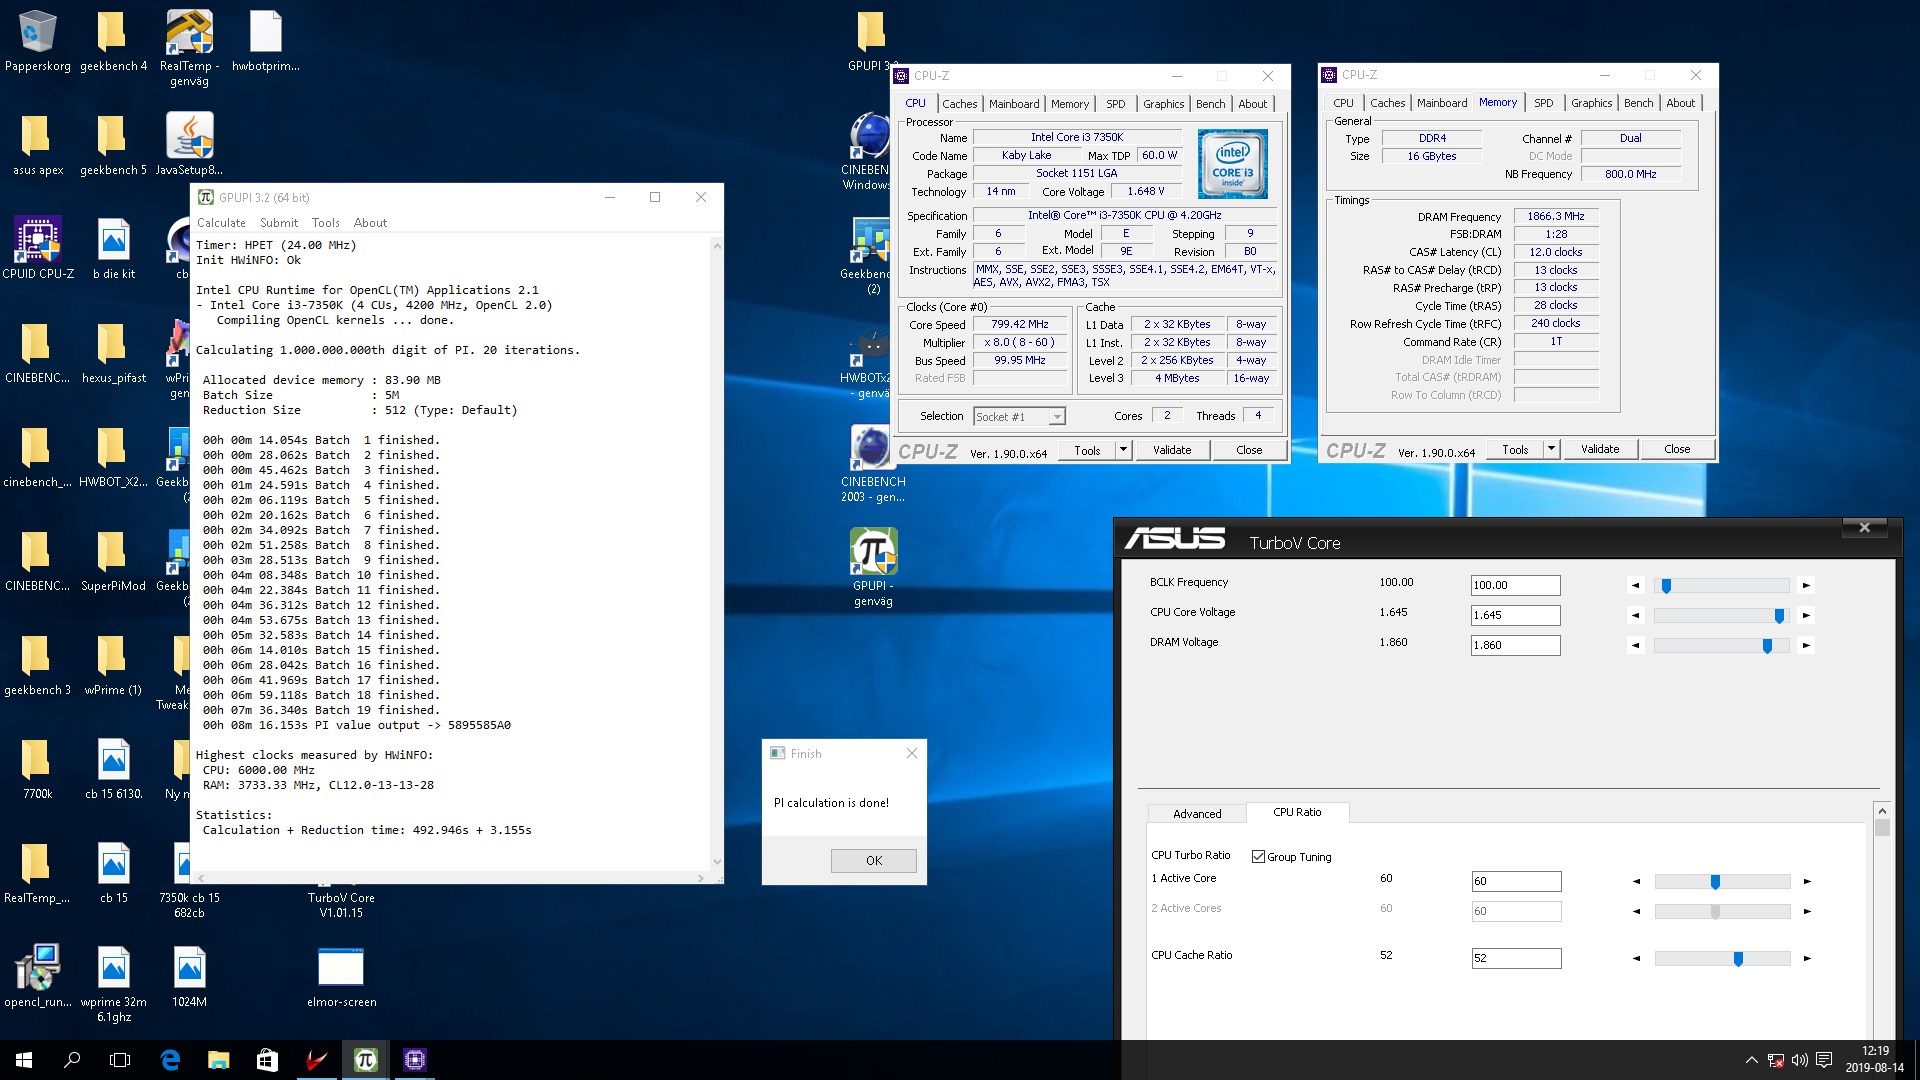Click Validate in right CPU-Z Memory window

click(x=1599, y=449)
